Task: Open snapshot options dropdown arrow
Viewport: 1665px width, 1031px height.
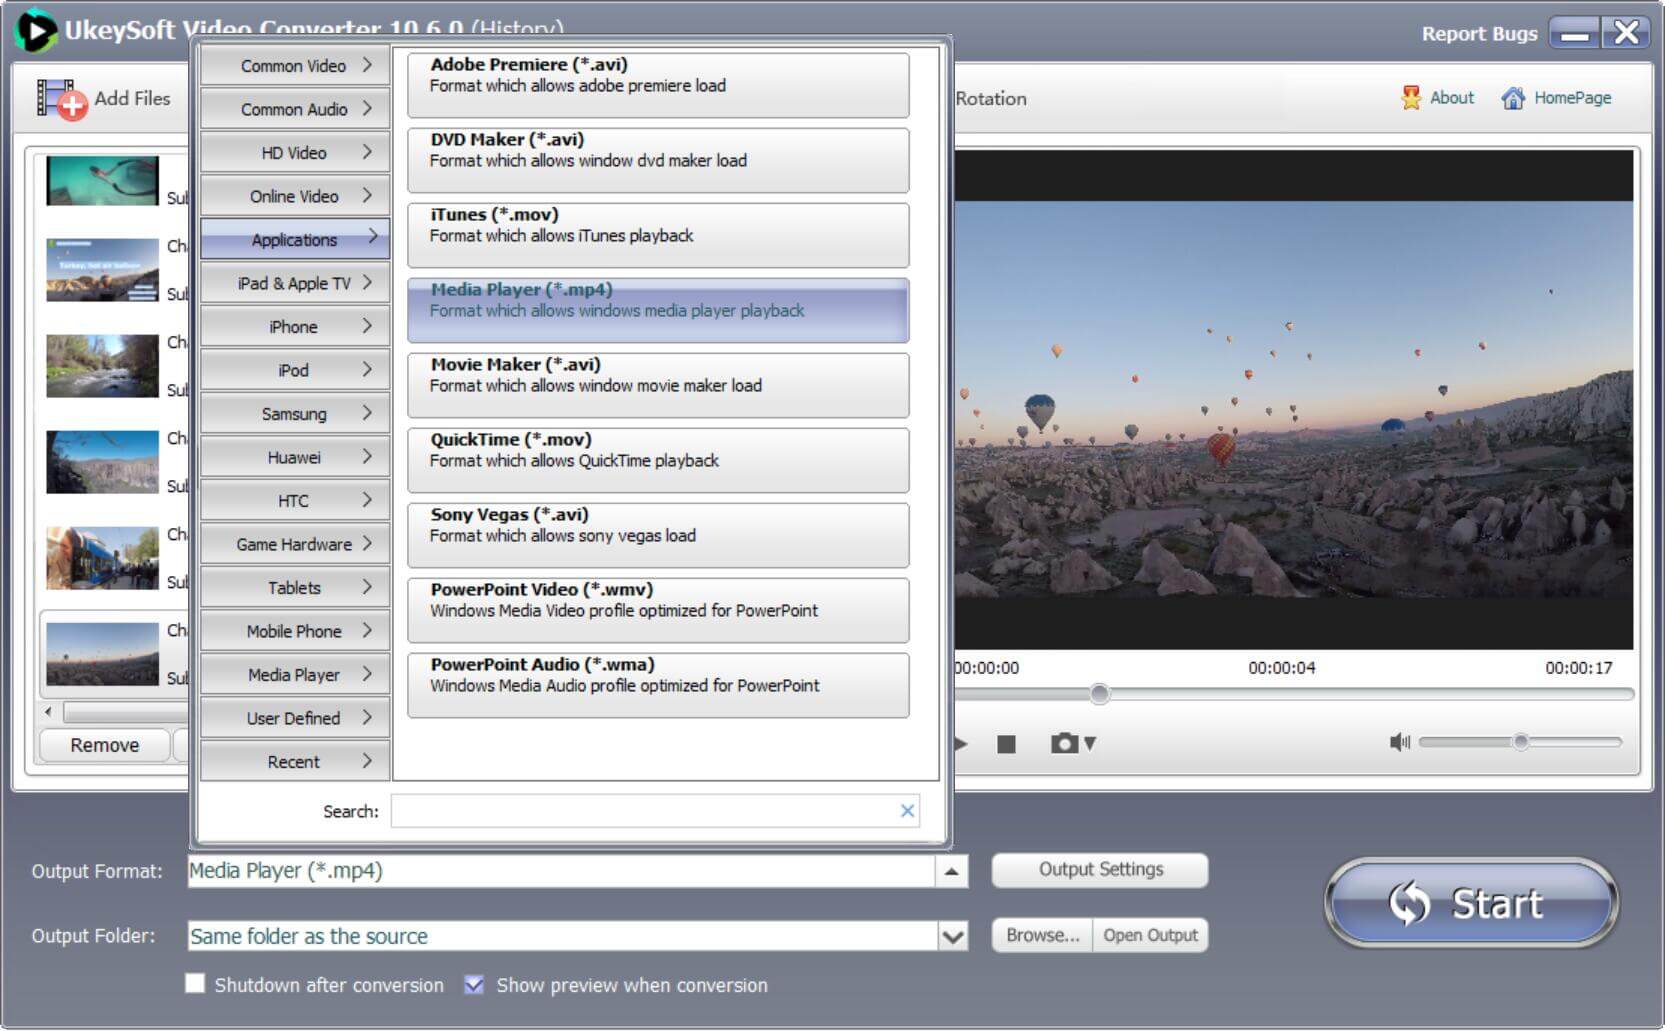Action: click(x=1090, y=744)
